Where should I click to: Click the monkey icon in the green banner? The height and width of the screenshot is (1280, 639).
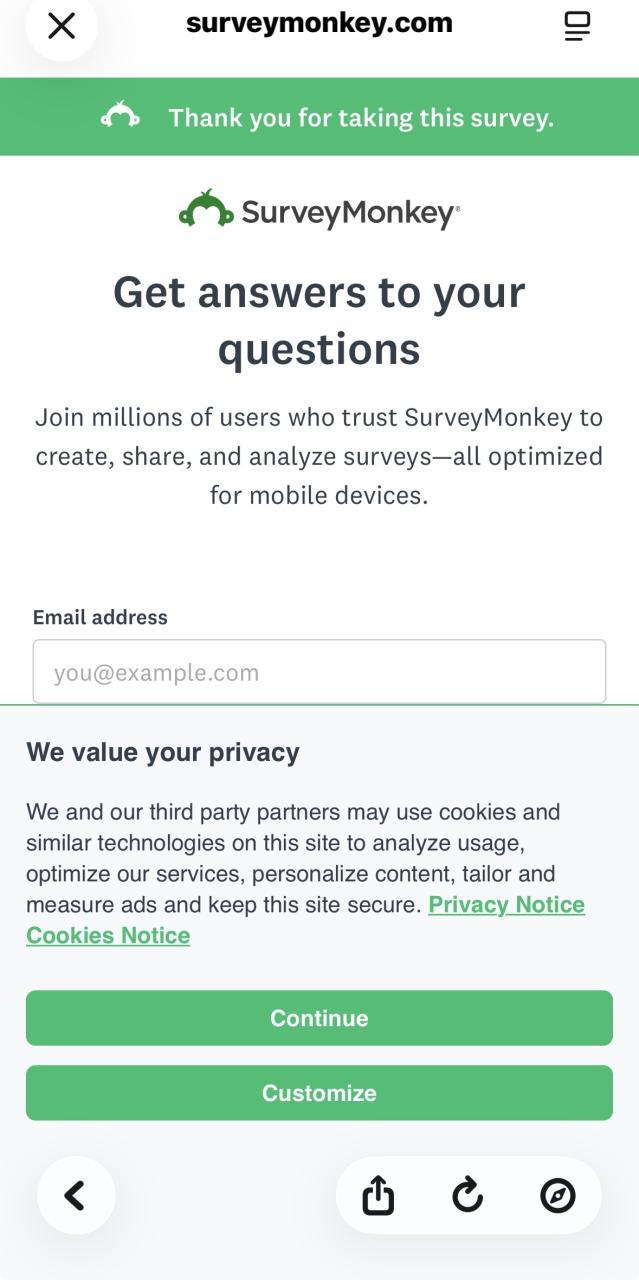120,117
